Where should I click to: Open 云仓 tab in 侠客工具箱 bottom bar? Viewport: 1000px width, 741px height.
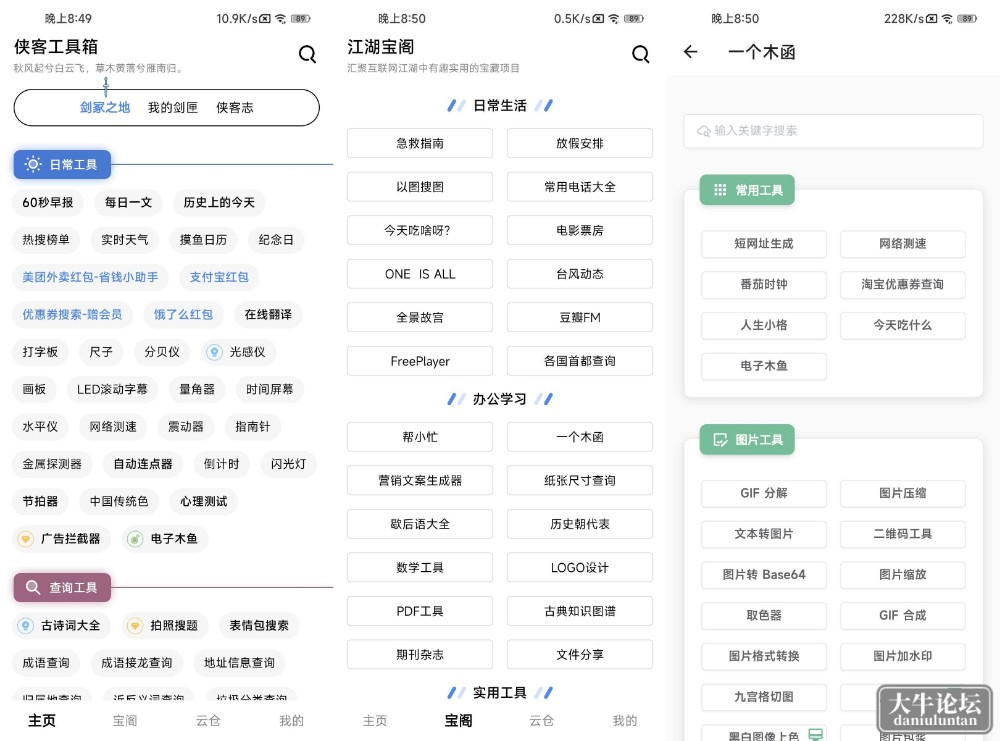coord(208,721)
